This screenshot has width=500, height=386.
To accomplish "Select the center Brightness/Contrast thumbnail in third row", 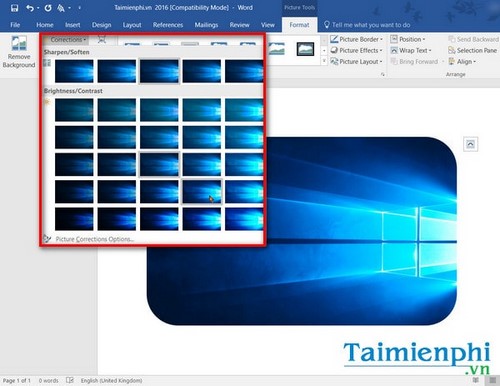I will point(159,164).
